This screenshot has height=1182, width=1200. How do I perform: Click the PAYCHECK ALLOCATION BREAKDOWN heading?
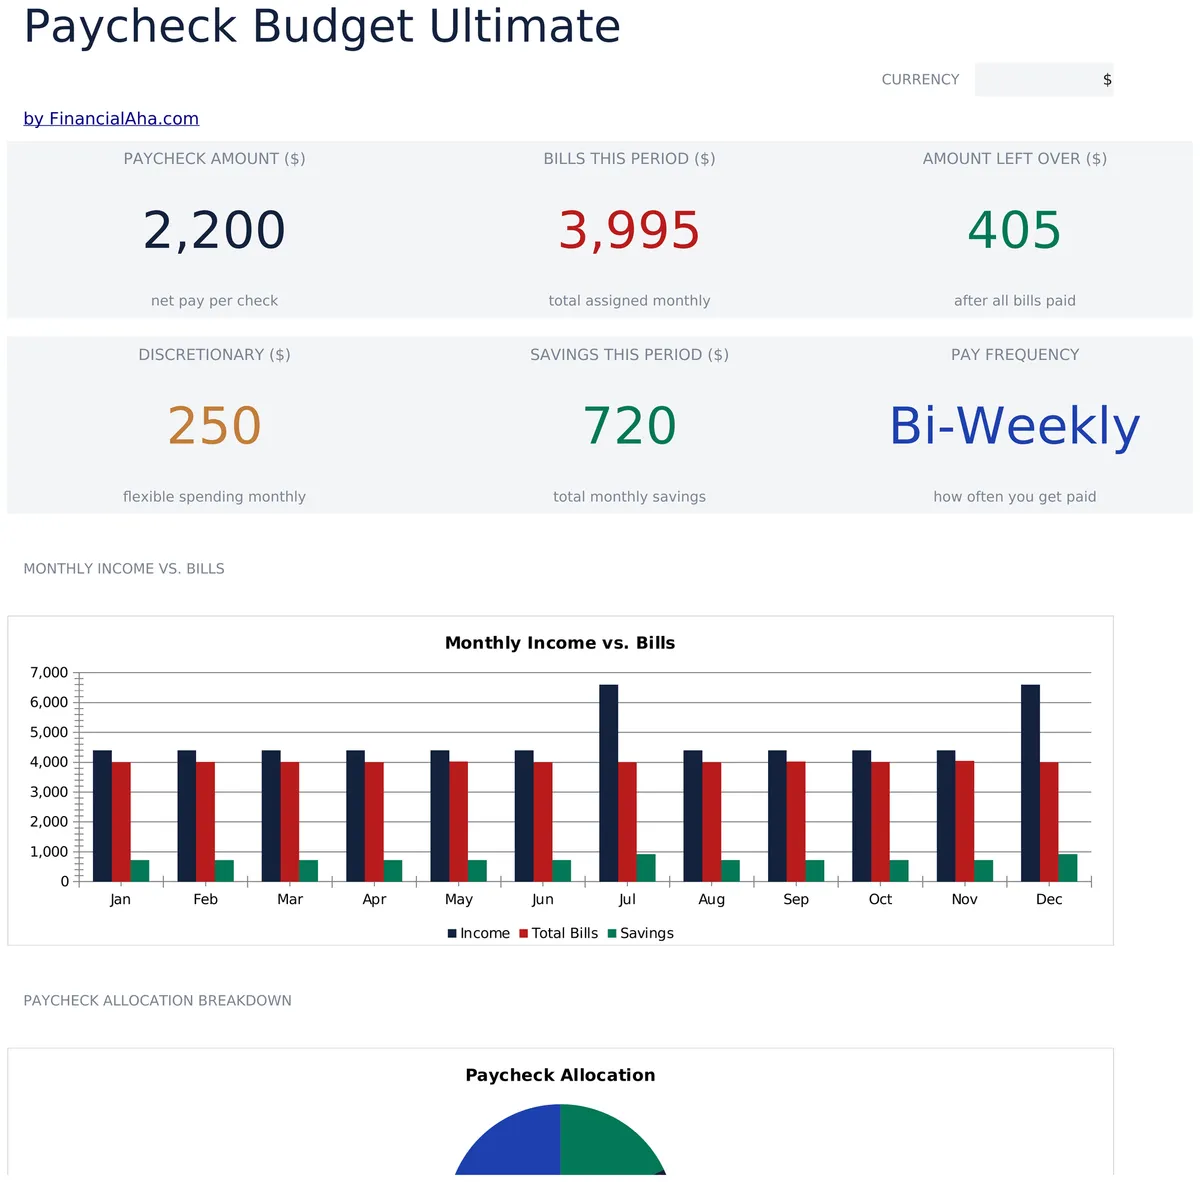pos(158,1001)
